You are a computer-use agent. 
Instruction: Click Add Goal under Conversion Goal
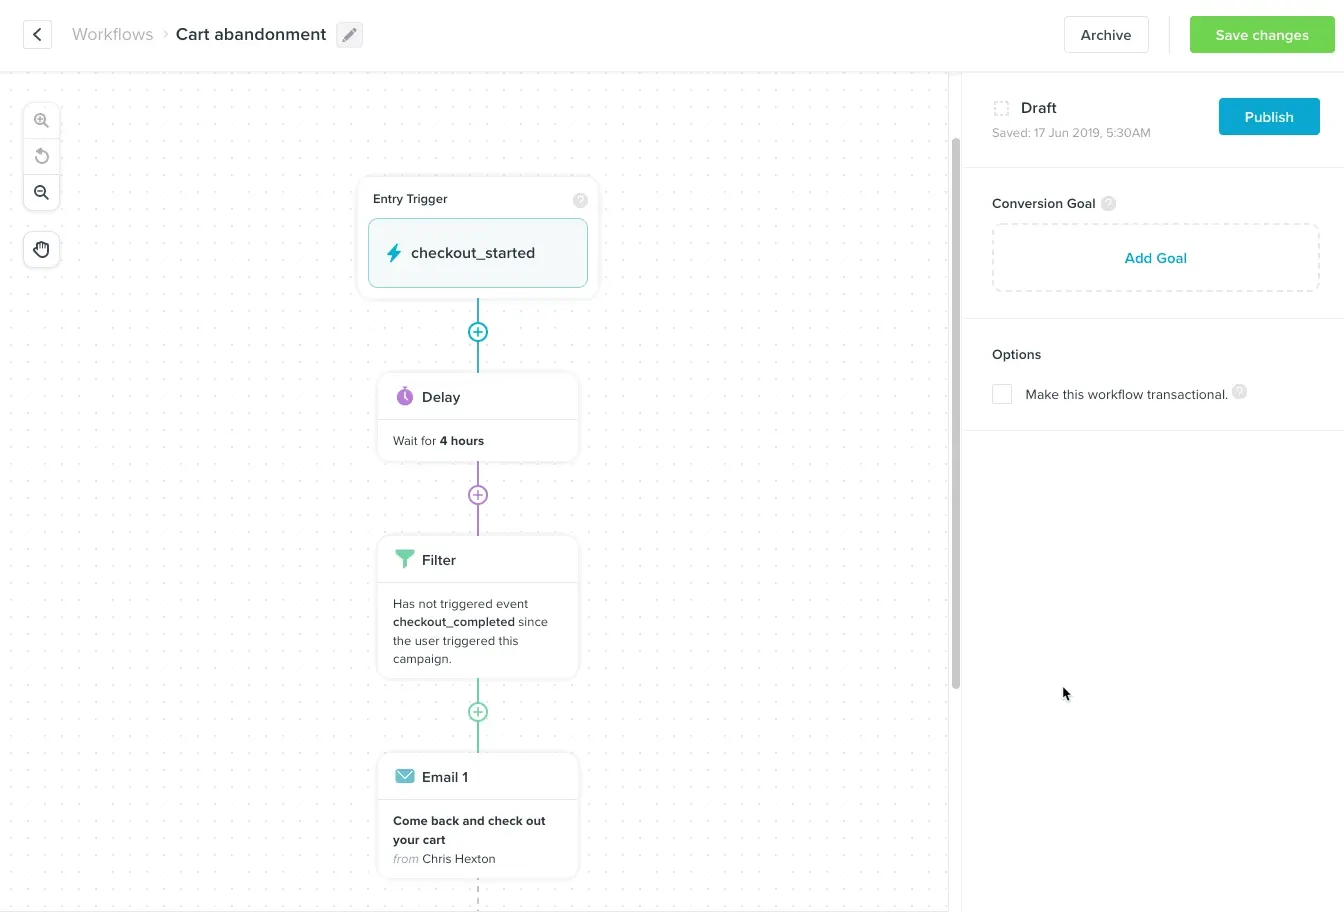coord(1155,257)
